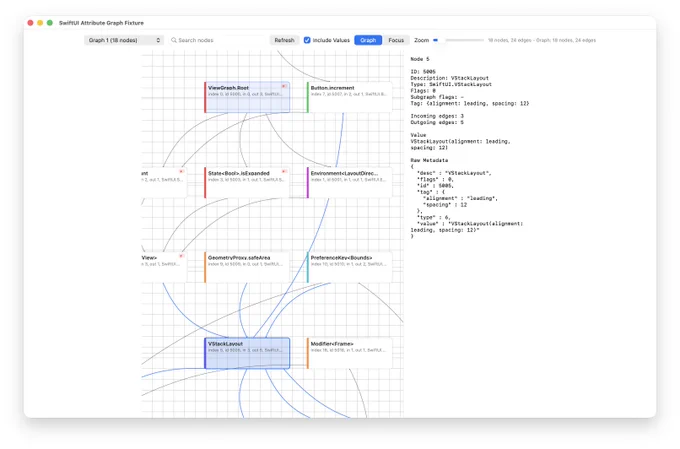Click the red flag on ViewGraph.Root node
The image size is (680, 449).
(284, 86)
